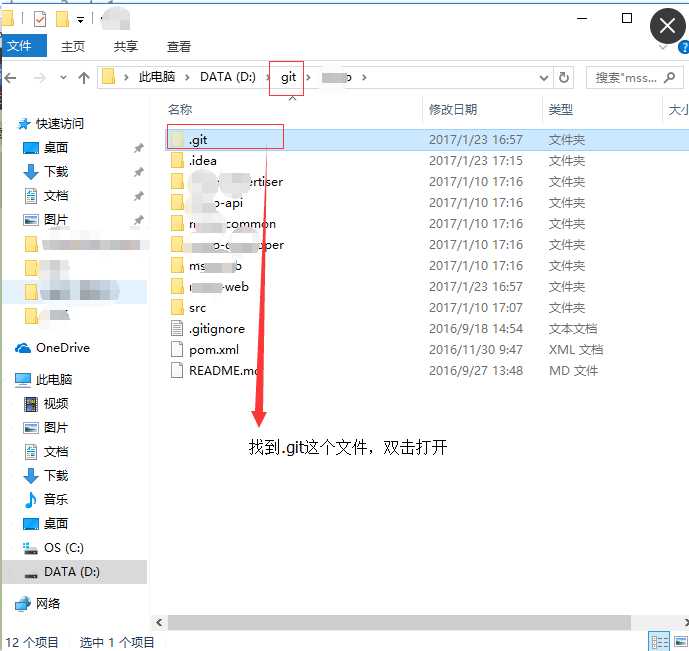Select the README.md file
The image size is (689, 651).
point(224,371)
